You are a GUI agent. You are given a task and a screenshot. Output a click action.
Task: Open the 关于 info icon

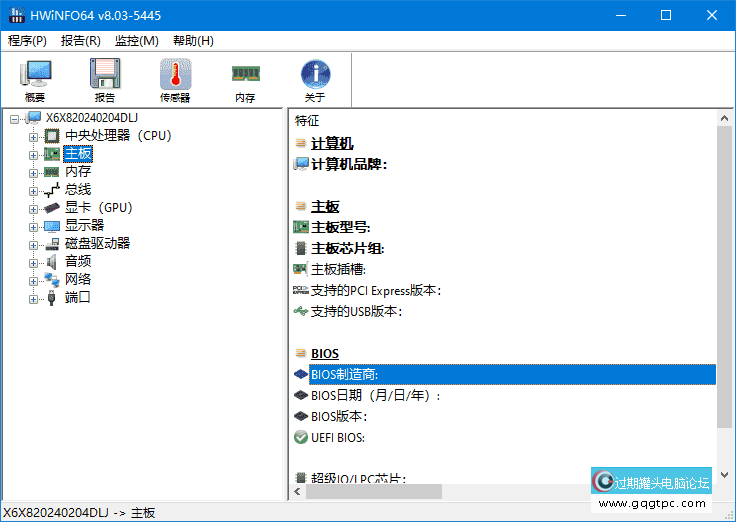[x=315, y=80]
